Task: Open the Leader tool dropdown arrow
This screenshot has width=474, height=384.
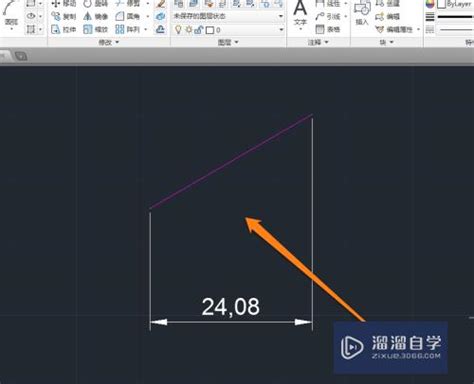Action: coord(346,16)
